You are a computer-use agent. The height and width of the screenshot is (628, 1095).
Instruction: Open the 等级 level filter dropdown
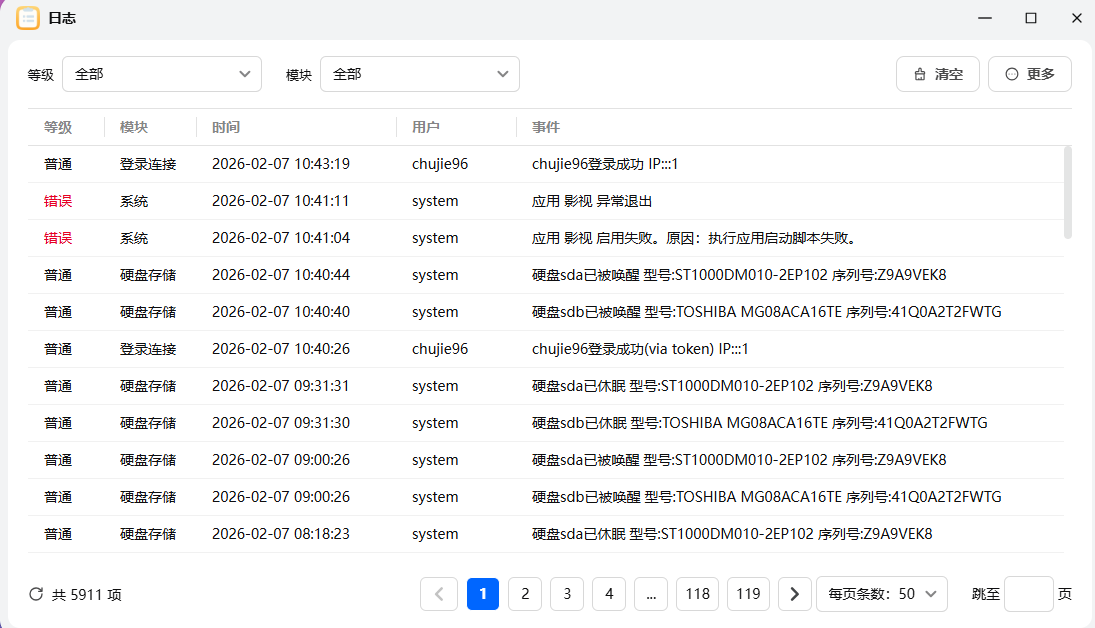161,73
